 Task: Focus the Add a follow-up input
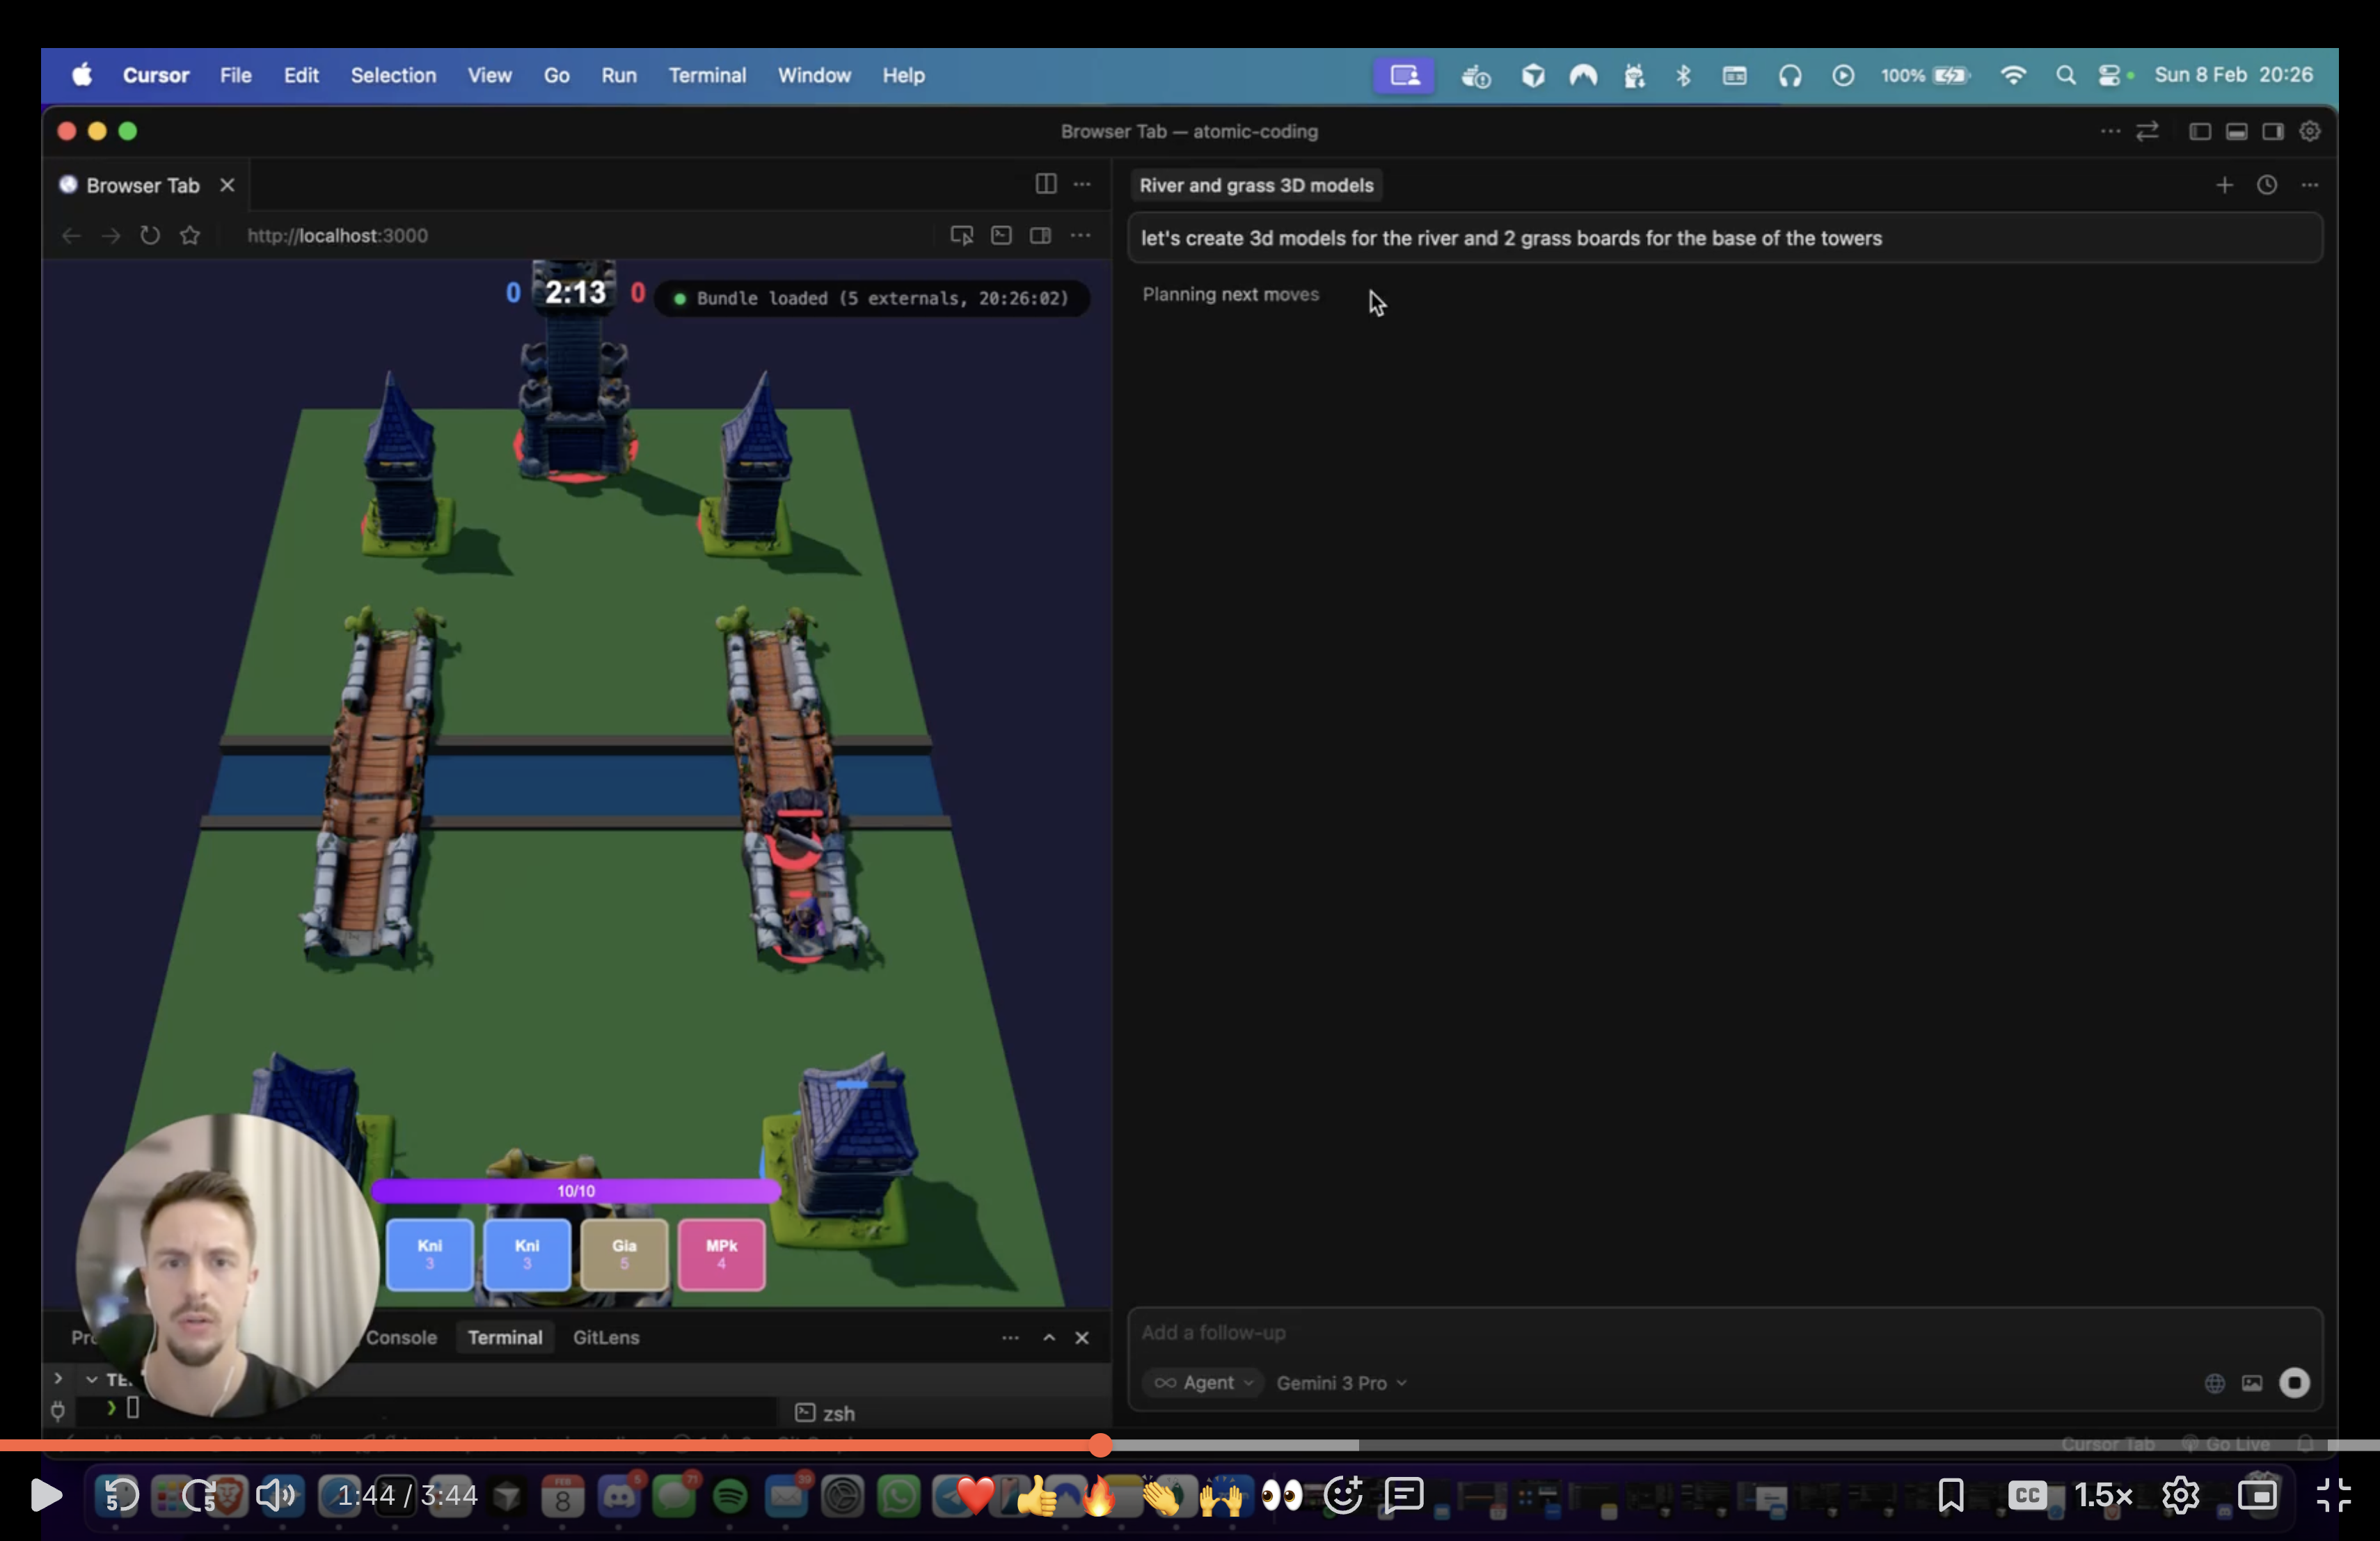pyautogui.click(x=1700, y=1332)
